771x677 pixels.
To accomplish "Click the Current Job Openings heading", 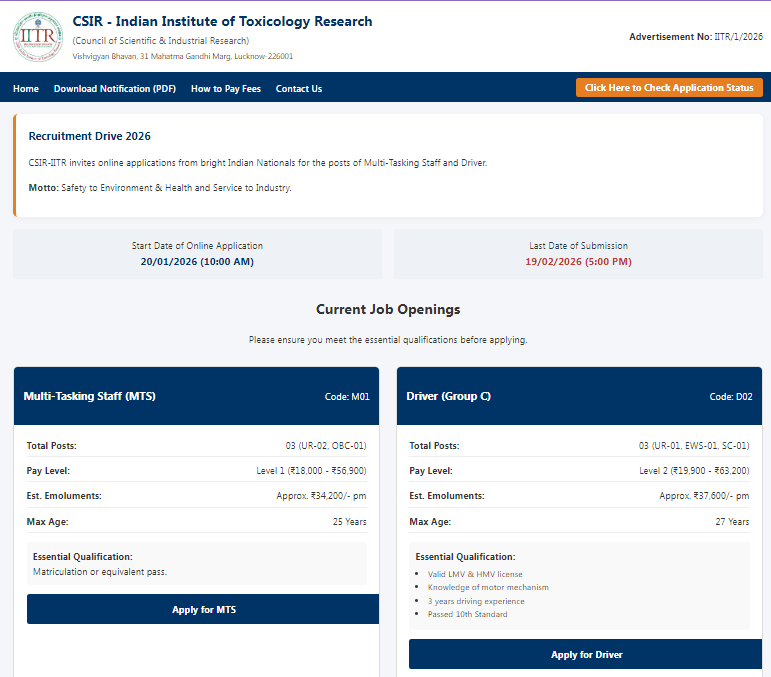I will click(388, 309).
